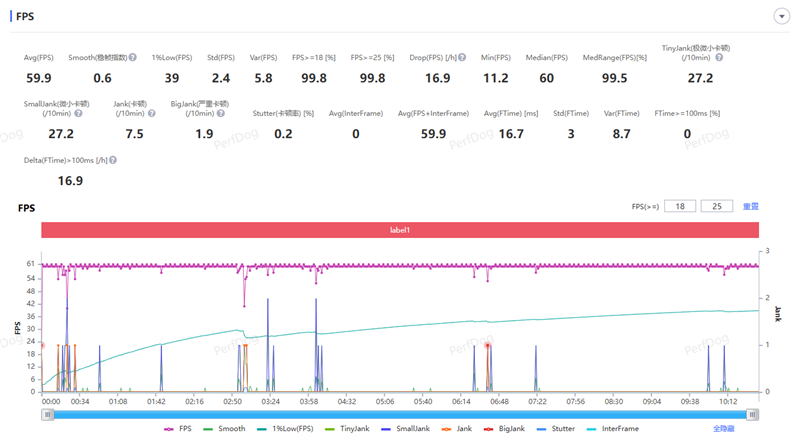Click BigJank info question icon
Screen dimensions: 800x435
pos(217,113)
